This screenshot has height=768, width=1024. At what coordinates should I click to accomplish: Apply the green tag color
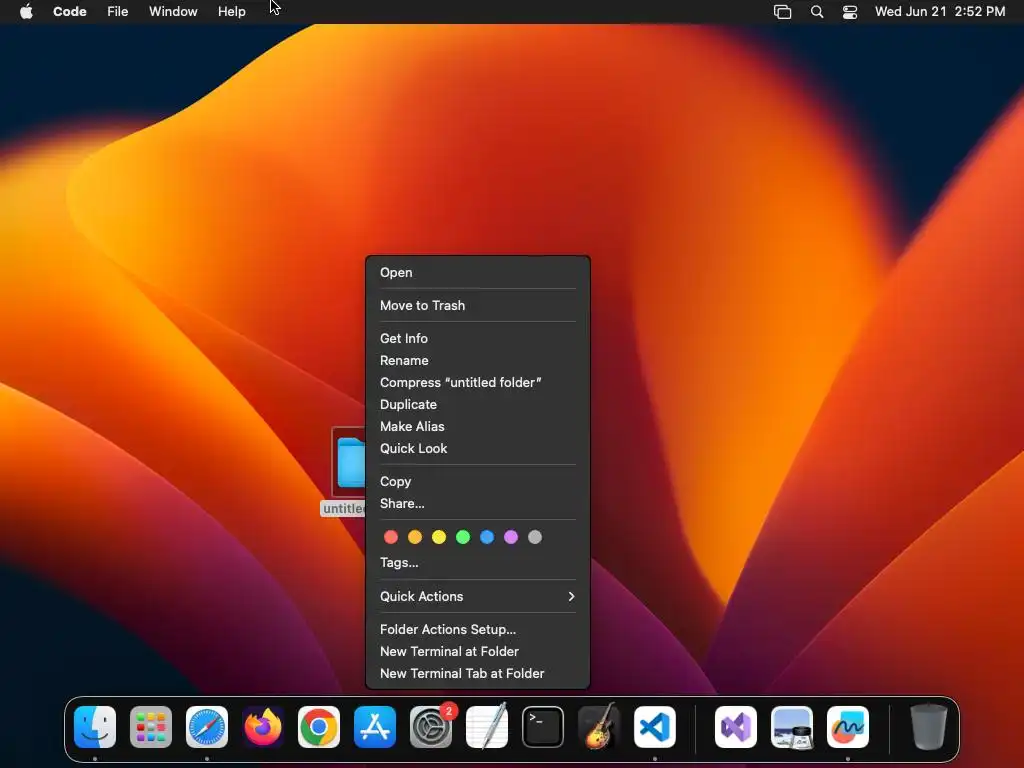[x=463, y=537]
